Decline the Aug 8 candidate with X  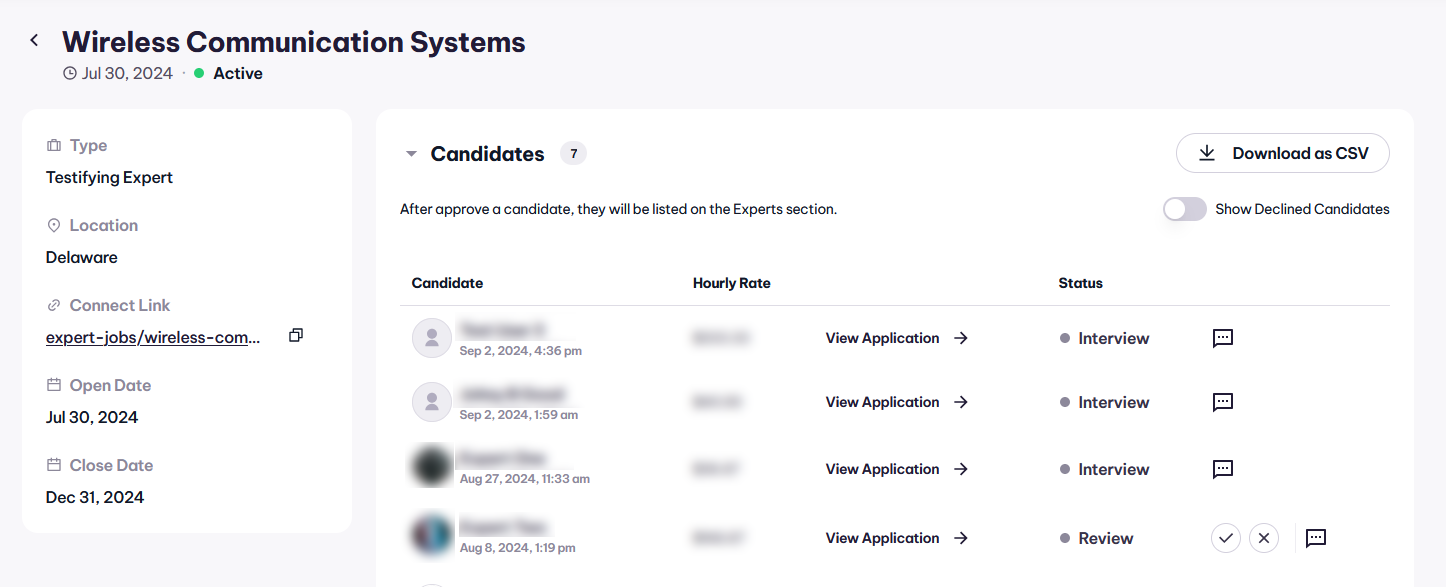1264,538
